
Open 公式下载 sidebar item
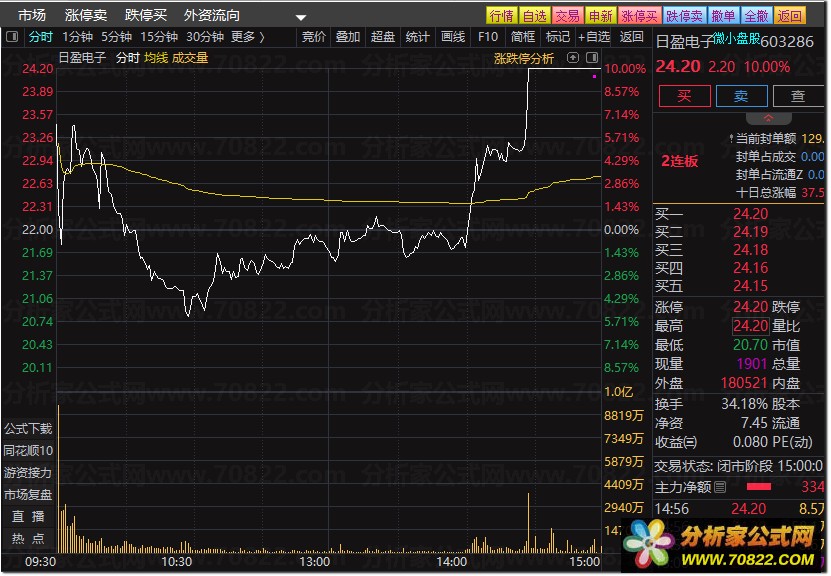(28, 428)
